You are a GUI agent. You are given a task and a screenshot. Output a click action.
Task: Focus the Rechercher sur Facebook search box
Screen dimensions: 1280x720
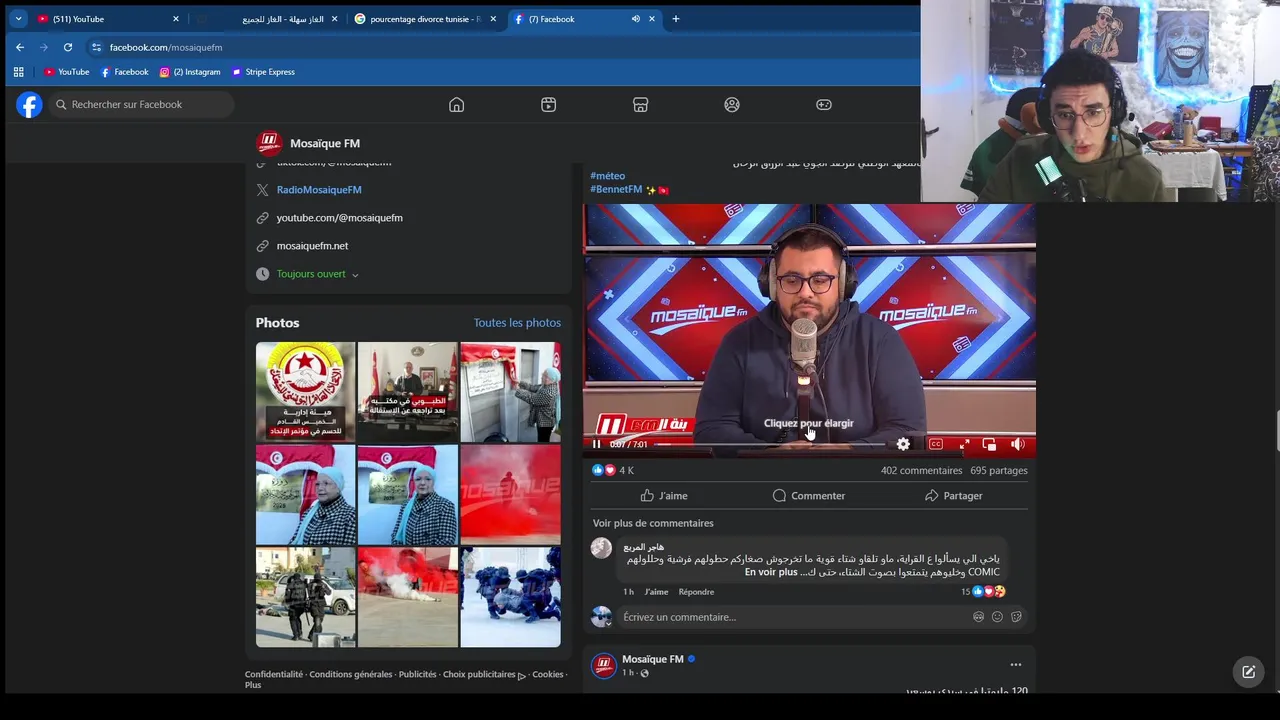[x=140, y=105]
